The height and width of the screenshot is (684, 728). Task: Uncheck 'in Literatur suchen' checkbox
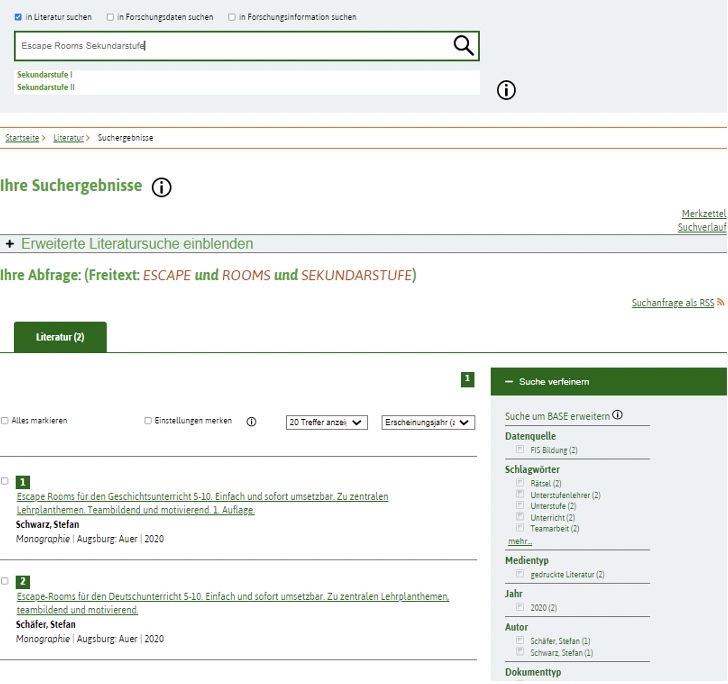click(19, 17)
